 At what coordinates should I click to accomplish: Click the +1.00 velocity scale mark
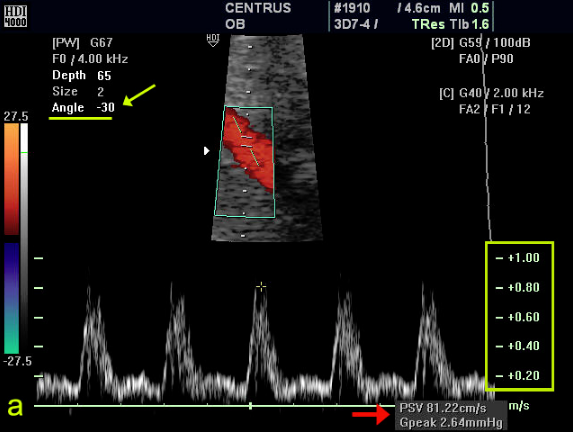click(518, 258)
